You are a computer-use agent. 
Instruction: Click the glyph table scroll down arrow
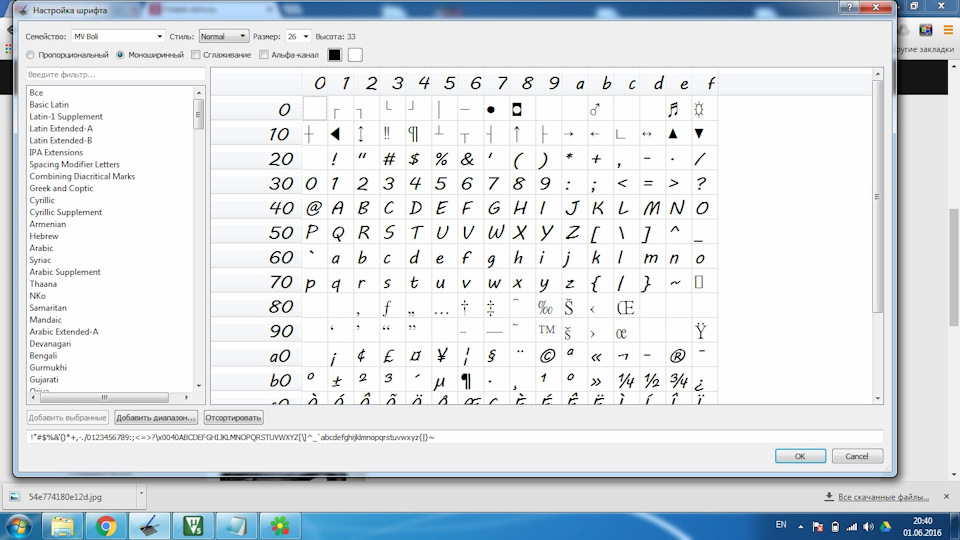pos(877,399)
